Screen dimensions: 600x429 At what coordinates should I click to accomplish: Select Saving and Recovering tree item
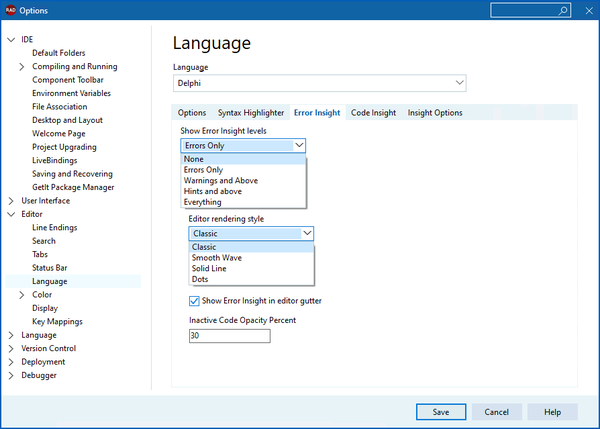coord(72,174)
